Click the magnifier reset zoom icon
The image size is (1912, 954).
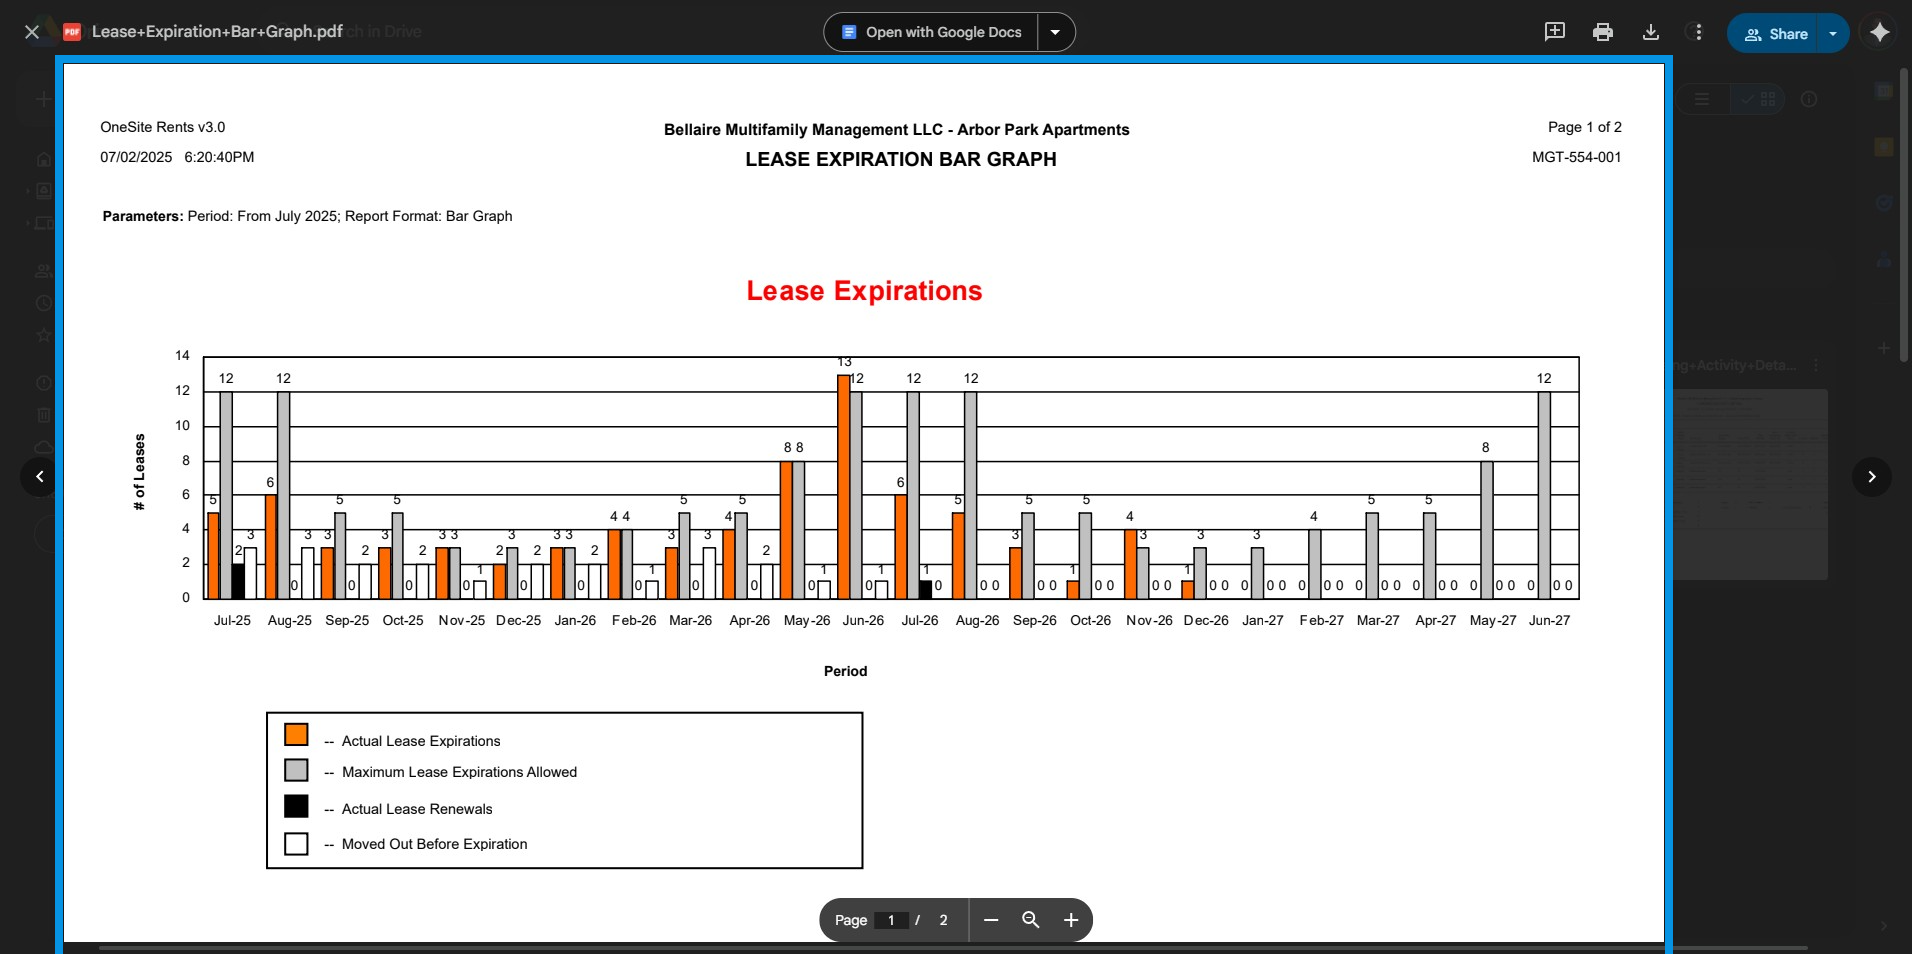coord(1031,920)
